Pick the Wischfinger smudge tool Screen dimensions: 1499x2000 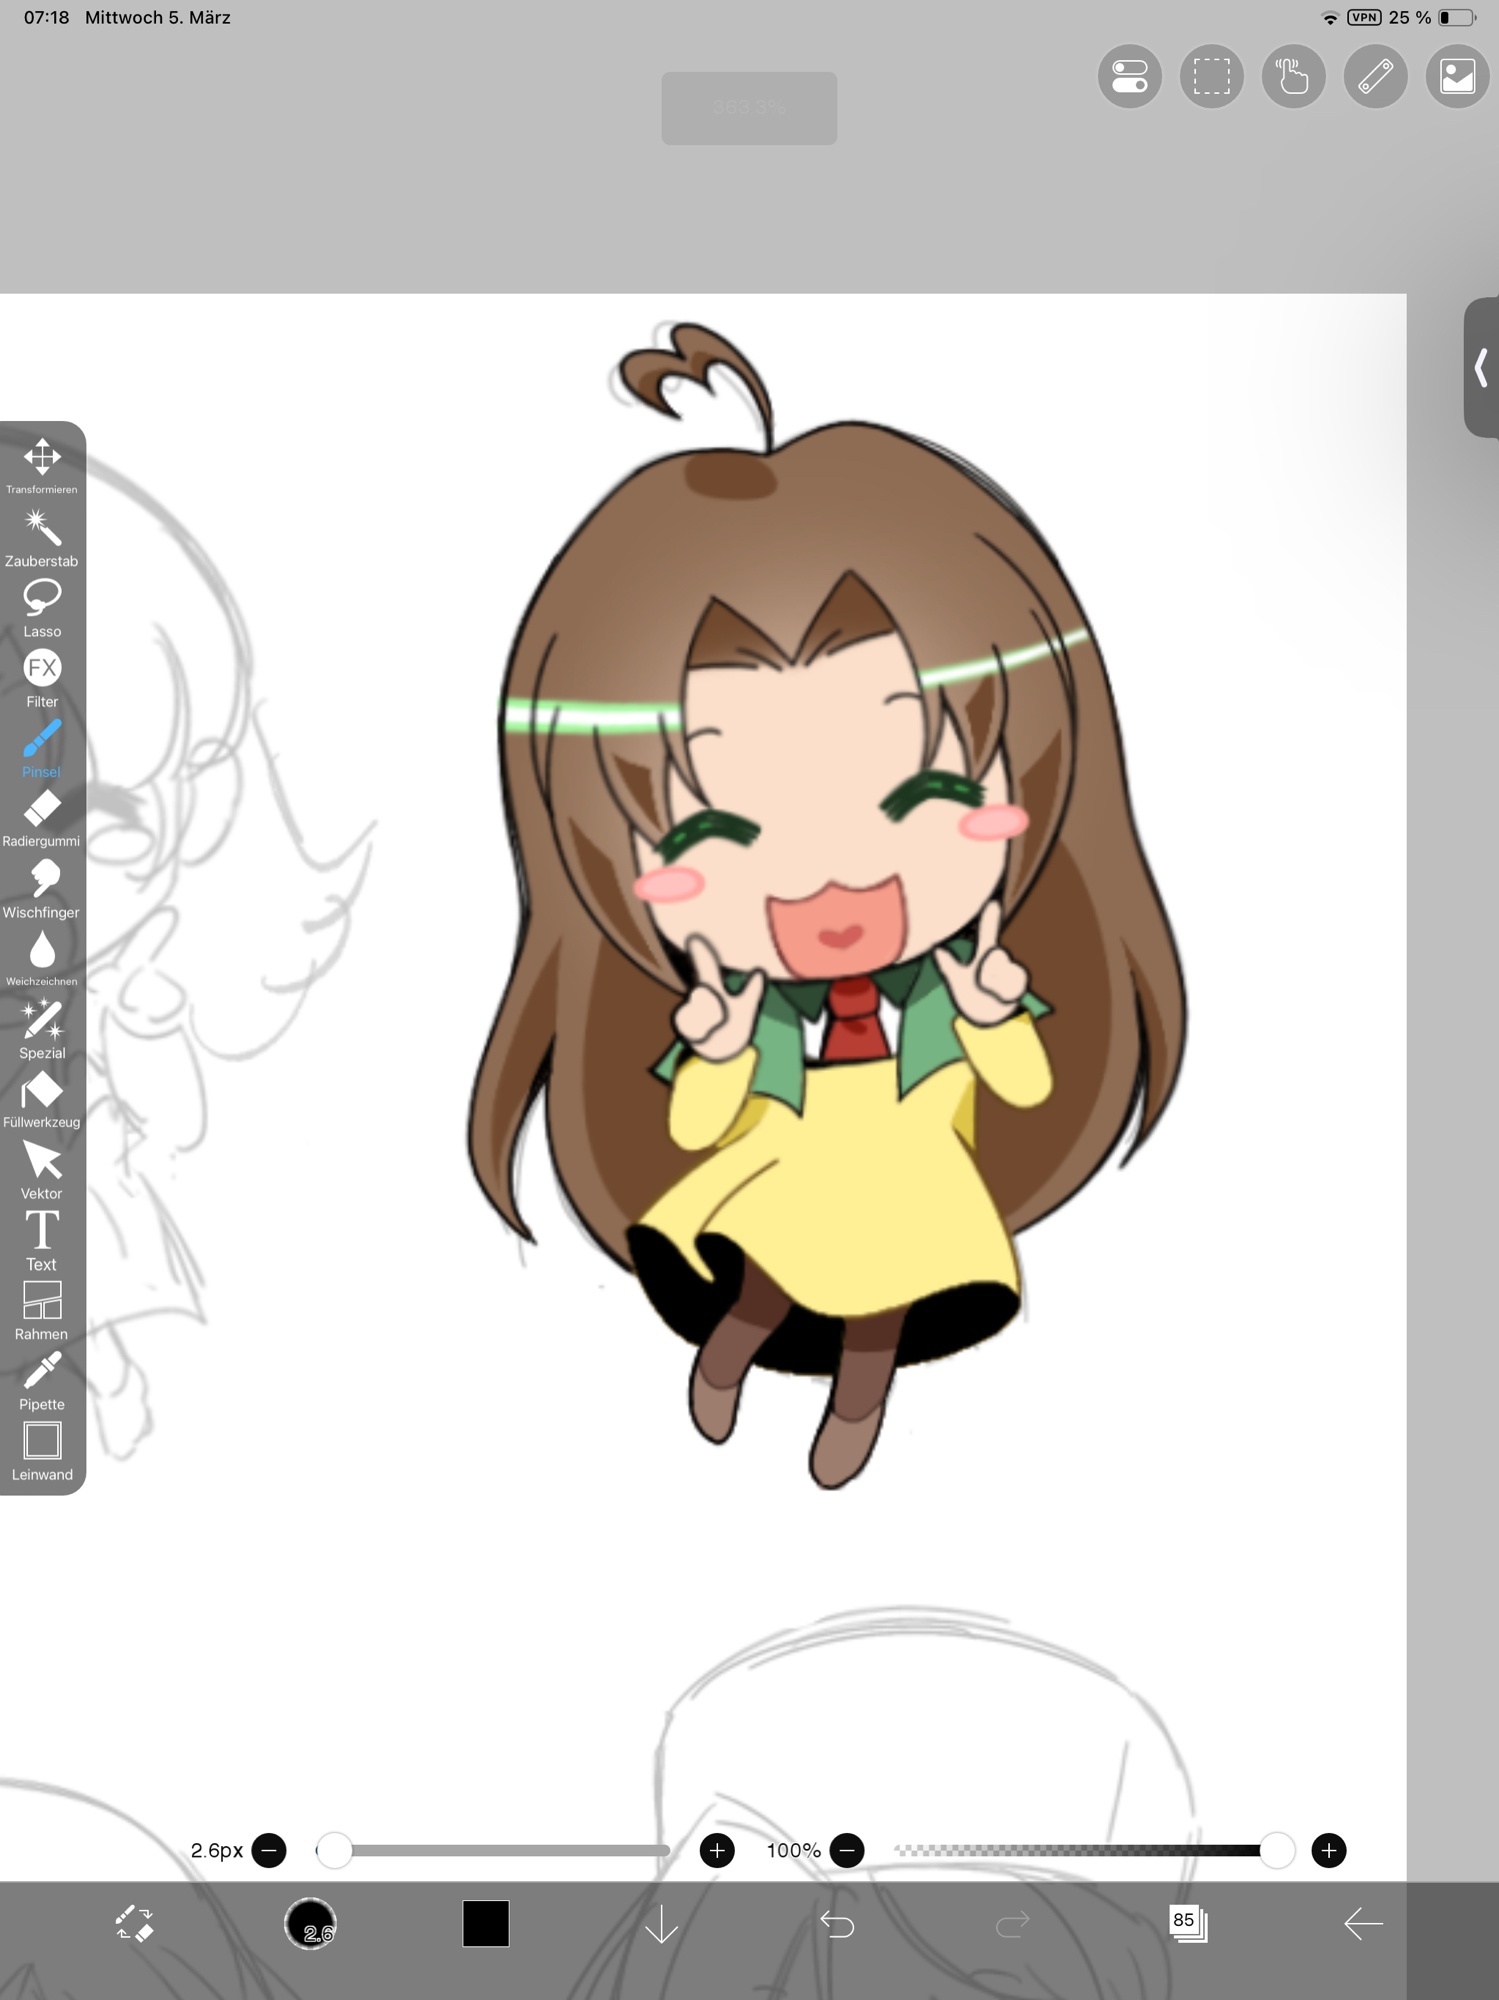point(42,887)
